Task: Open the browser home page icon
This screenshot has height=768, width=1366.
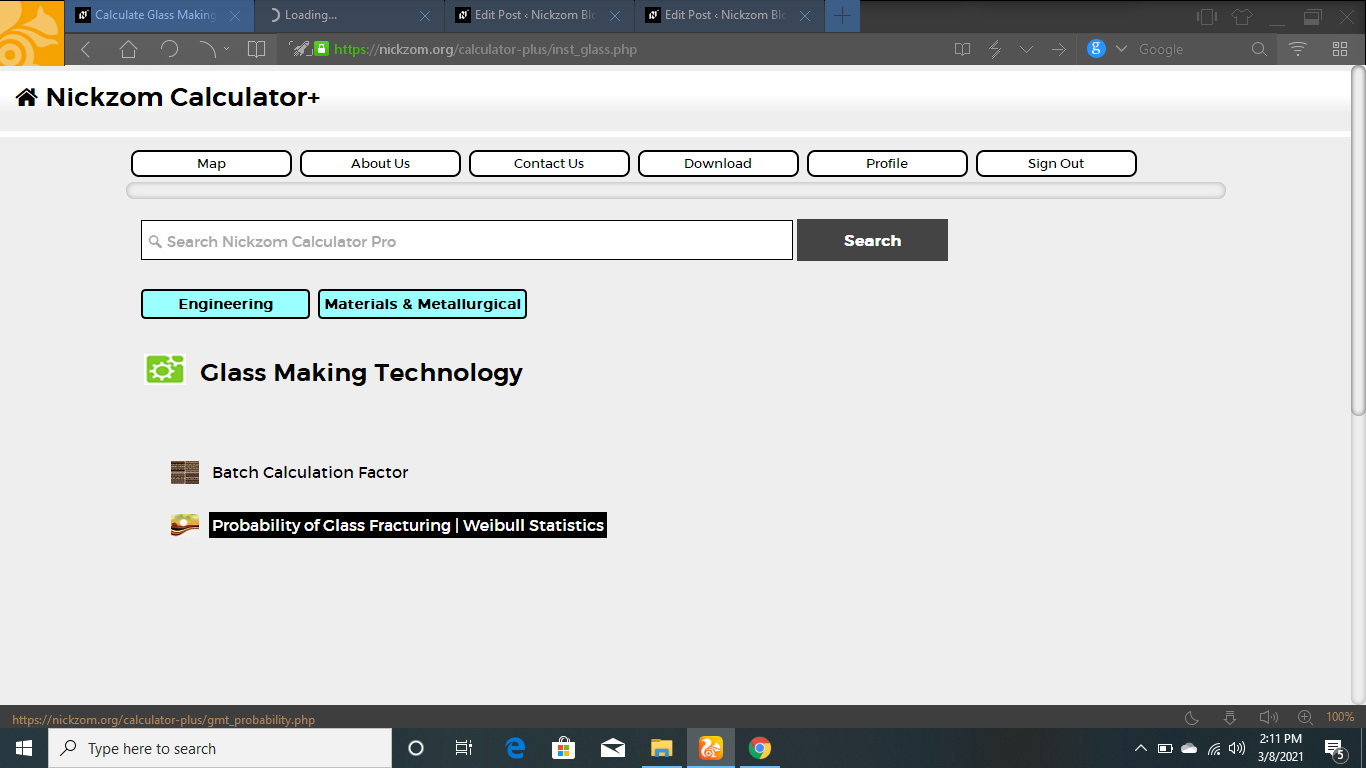Action: [x=128, y=49]
